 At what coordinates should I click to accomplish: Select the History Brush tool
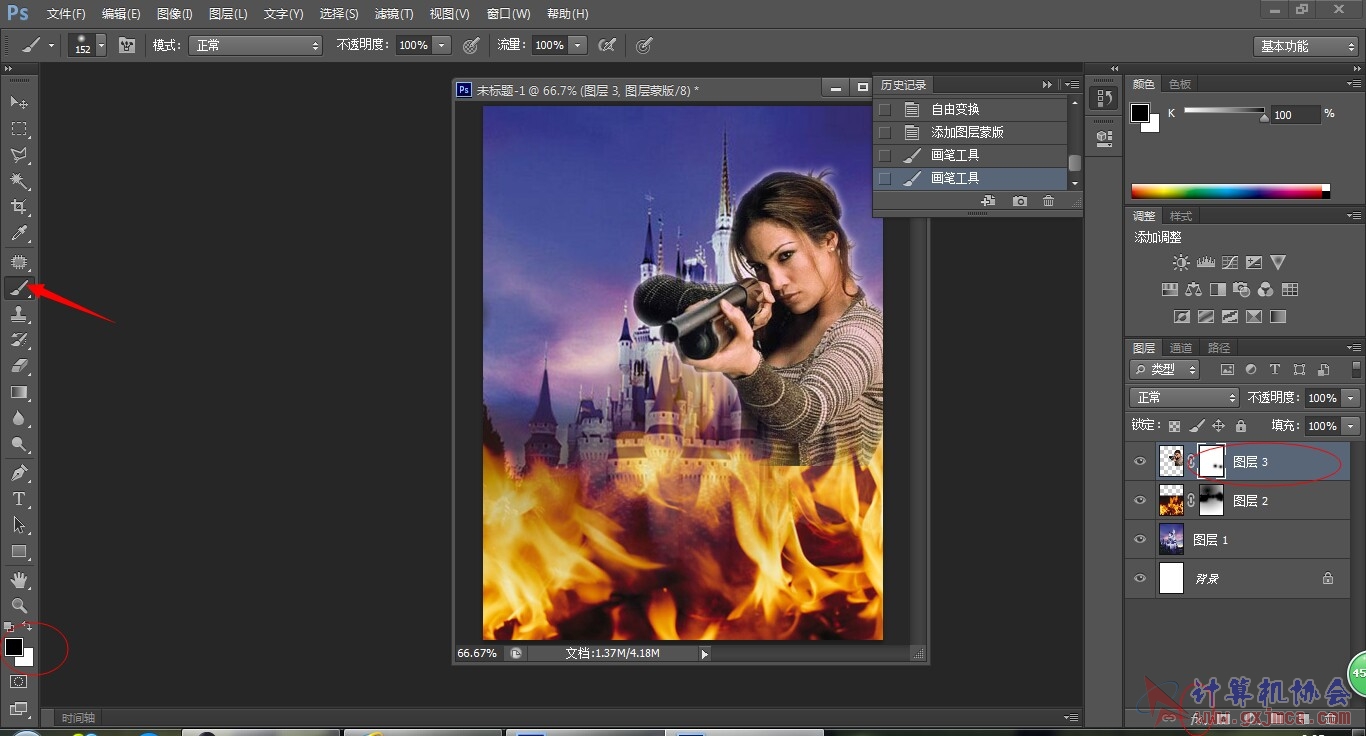tap(19, 340)
